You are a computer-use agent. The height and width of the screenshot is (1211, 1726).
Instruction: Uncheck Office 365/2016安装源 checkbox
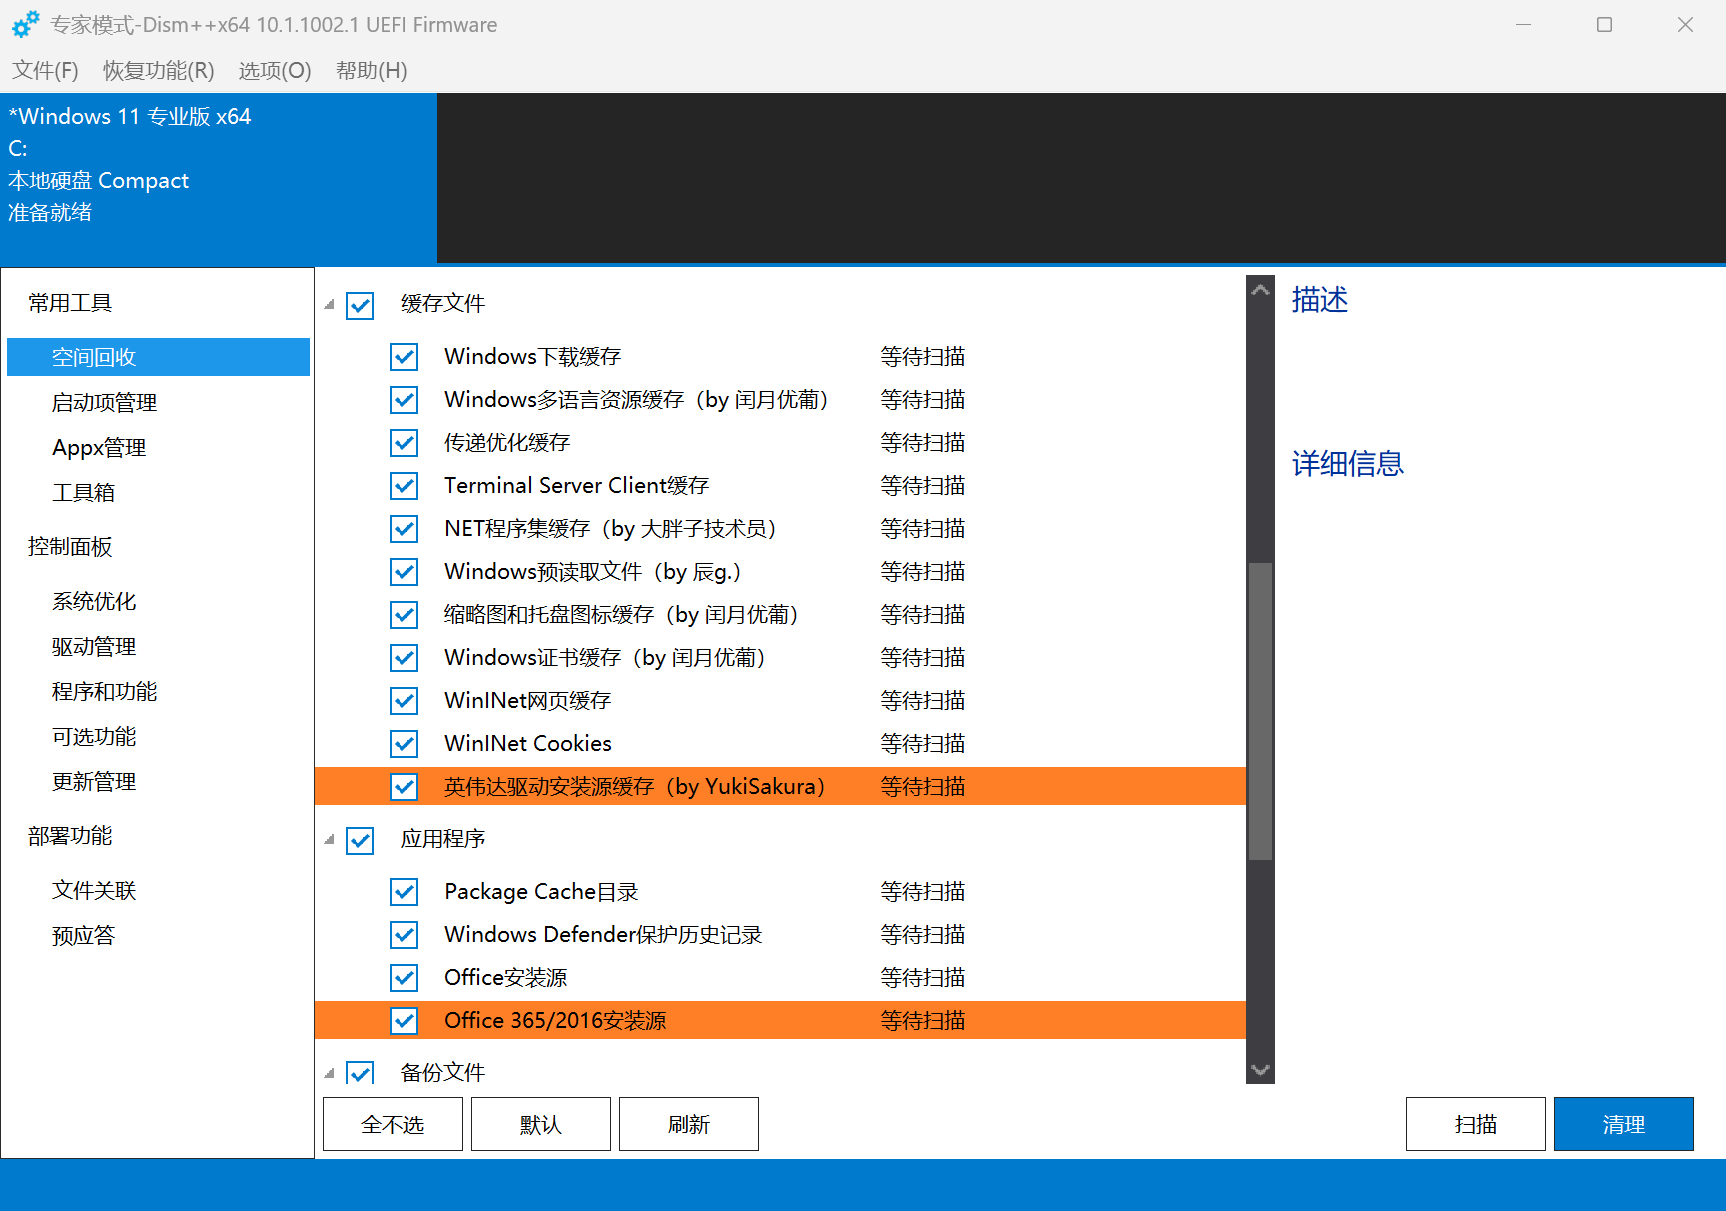pos(404,1021)
